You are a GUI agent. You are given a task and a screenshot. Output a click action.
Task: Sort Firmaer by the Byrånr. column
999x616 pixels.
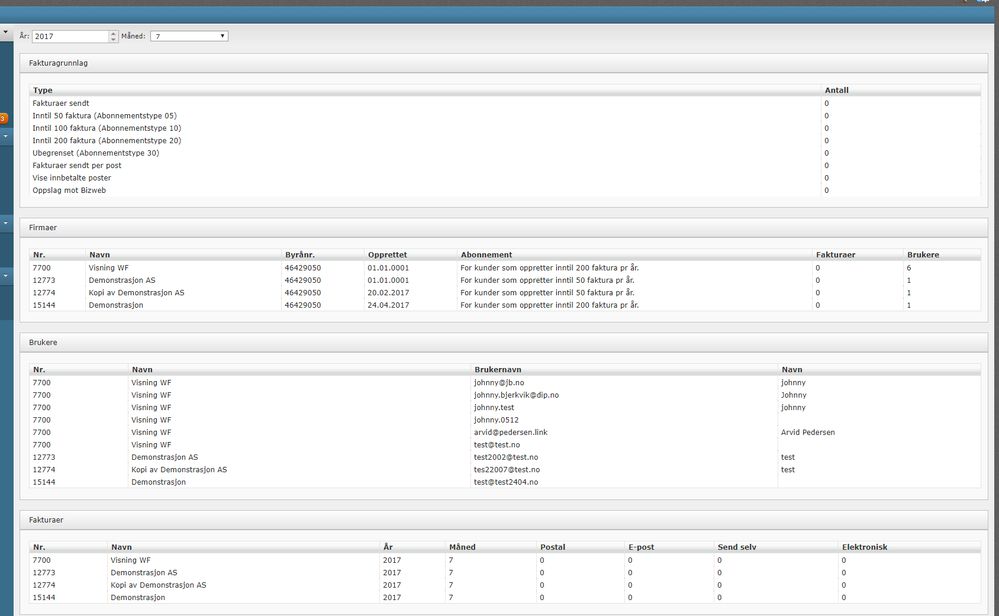click(322, 254)
